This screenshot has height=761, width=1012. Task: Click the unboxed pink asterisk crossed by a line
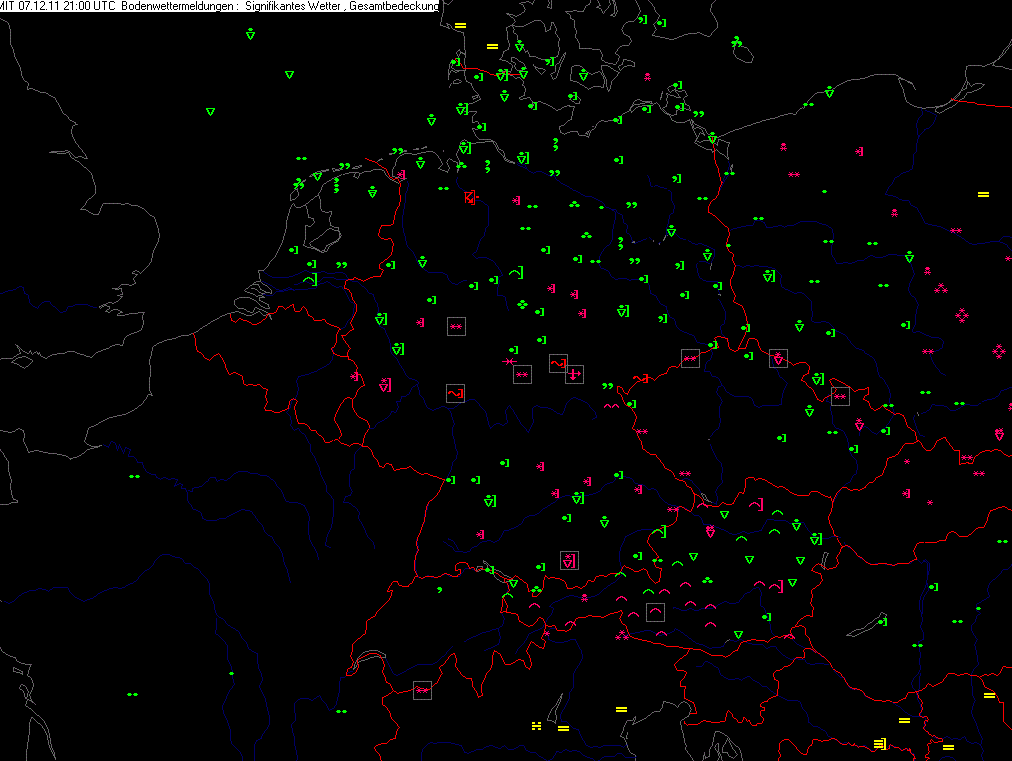point(509,360)
